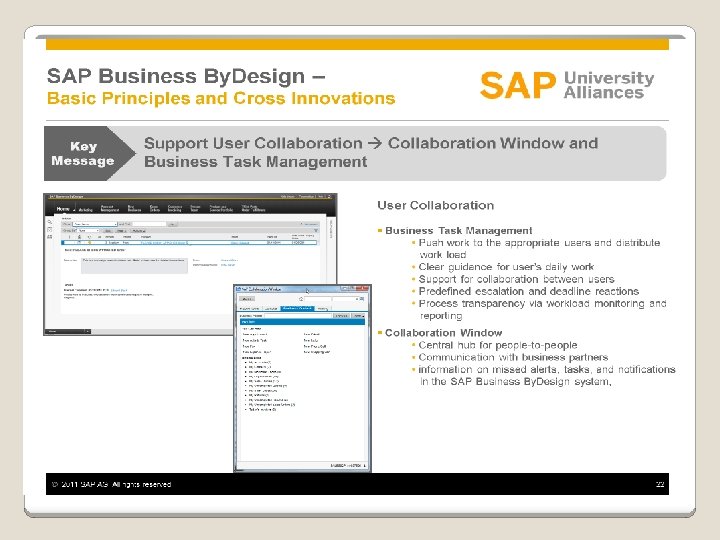Click the 'Collaboration Window' bullet heading
Viewport: 720px width, 540px height.
(443, 332)
